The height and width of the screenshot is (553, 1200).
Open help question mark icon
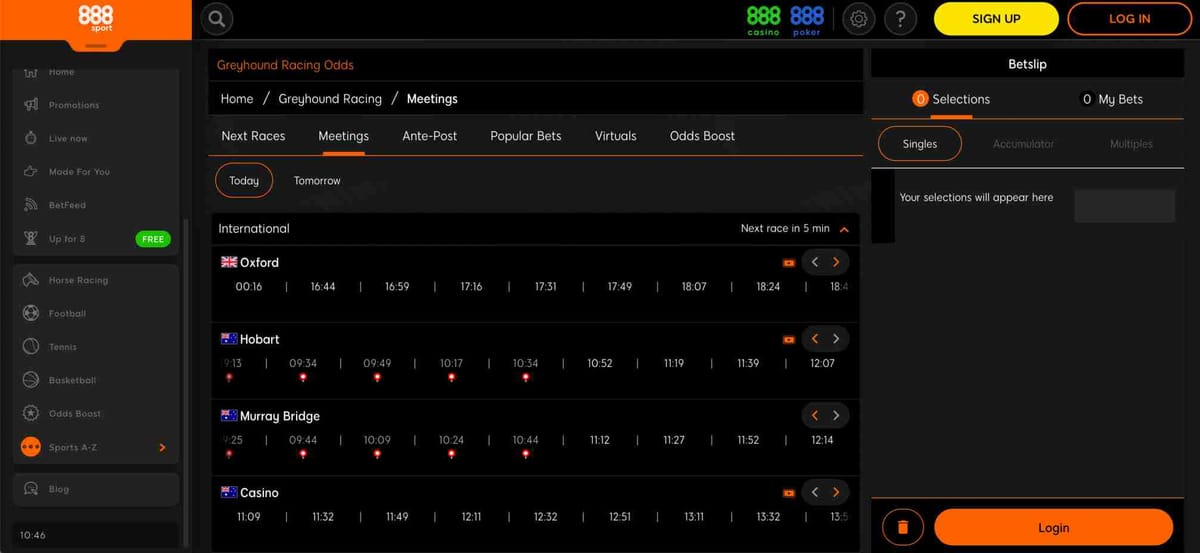click(x=901, y=19)
